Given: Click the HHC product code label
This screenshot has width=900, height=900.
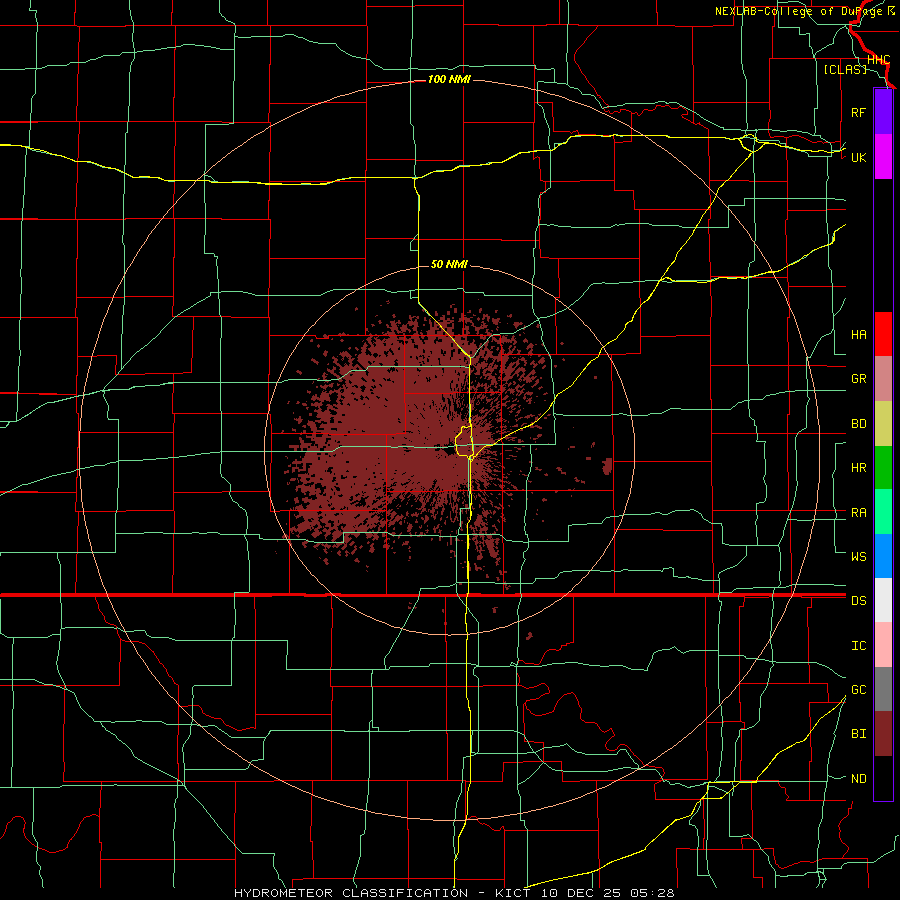Looking at the screenshot, I should coord(878,60).
